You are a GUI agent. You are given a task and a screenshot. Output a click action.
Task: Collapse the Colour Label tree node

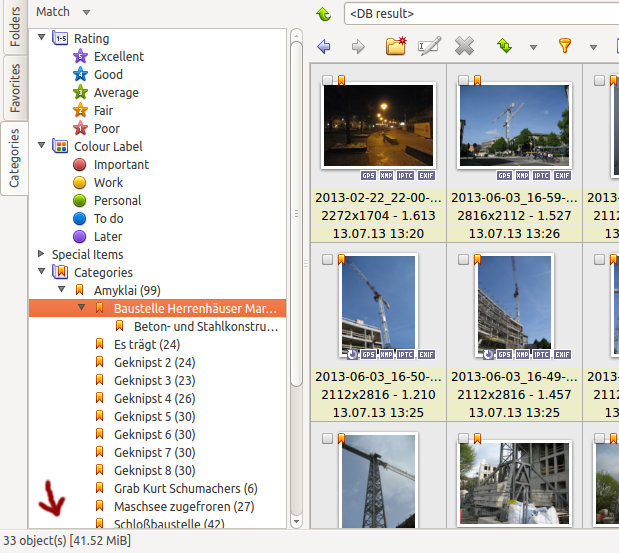pyautogui.click(x=41, y=145)
